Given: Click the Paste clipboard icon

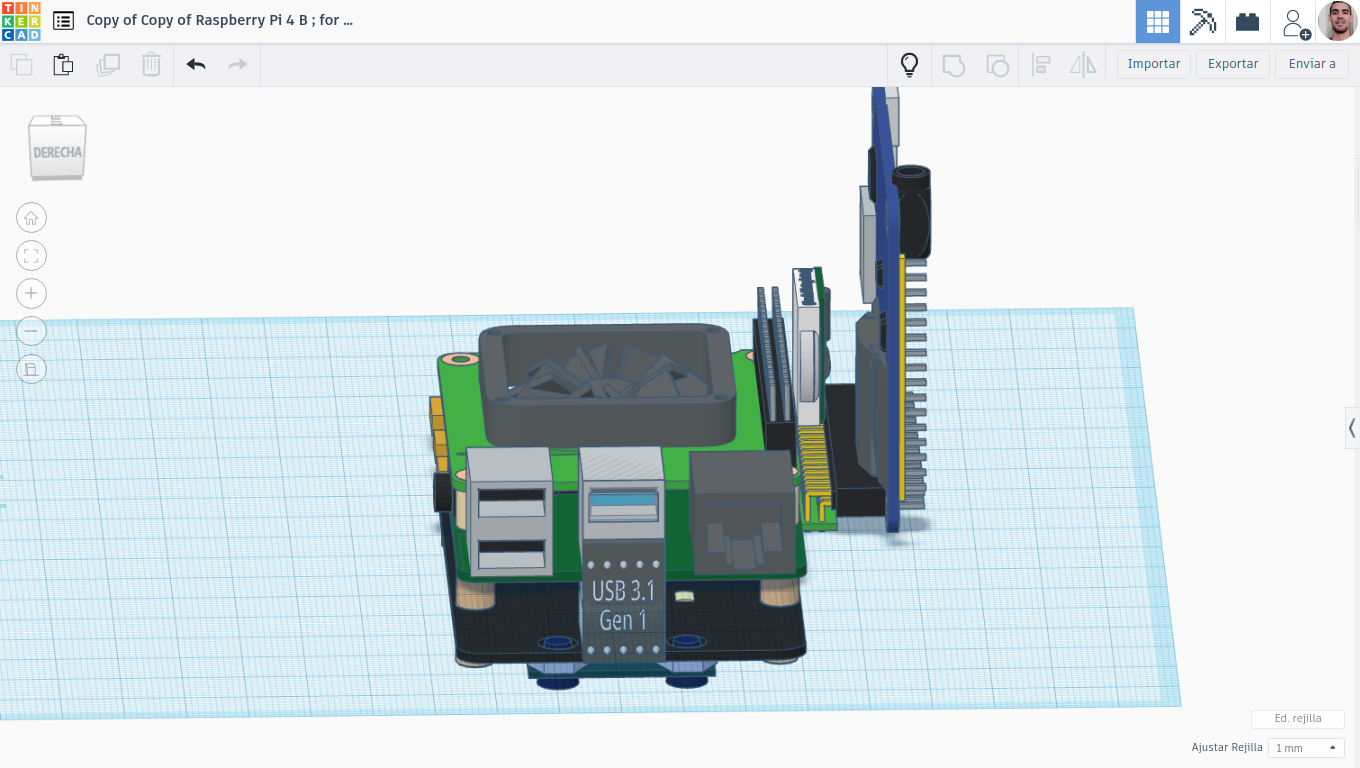Looking at the screenshot, I should point(63,65).
